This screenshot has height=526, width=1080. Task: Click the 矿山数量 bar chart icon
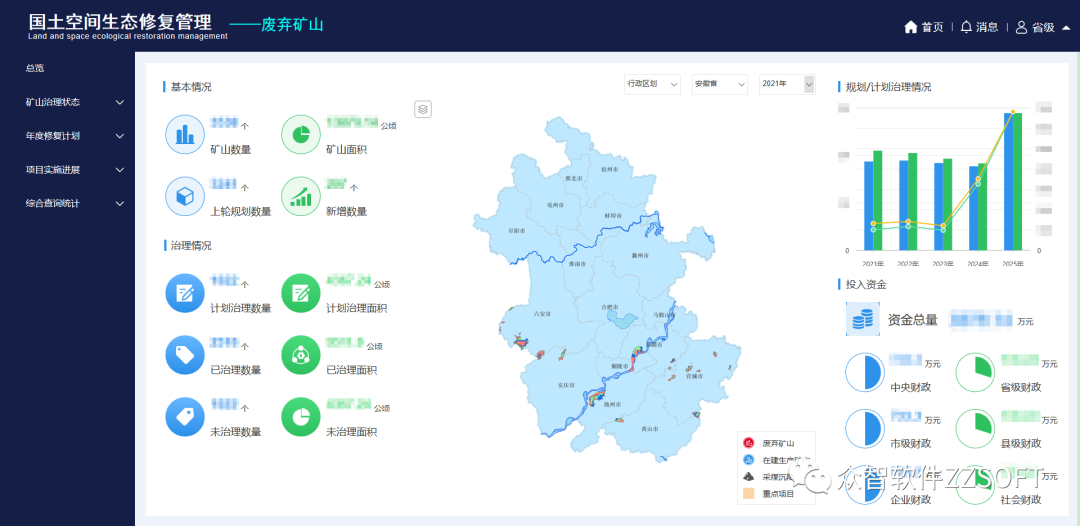click(x=185, y=135)
